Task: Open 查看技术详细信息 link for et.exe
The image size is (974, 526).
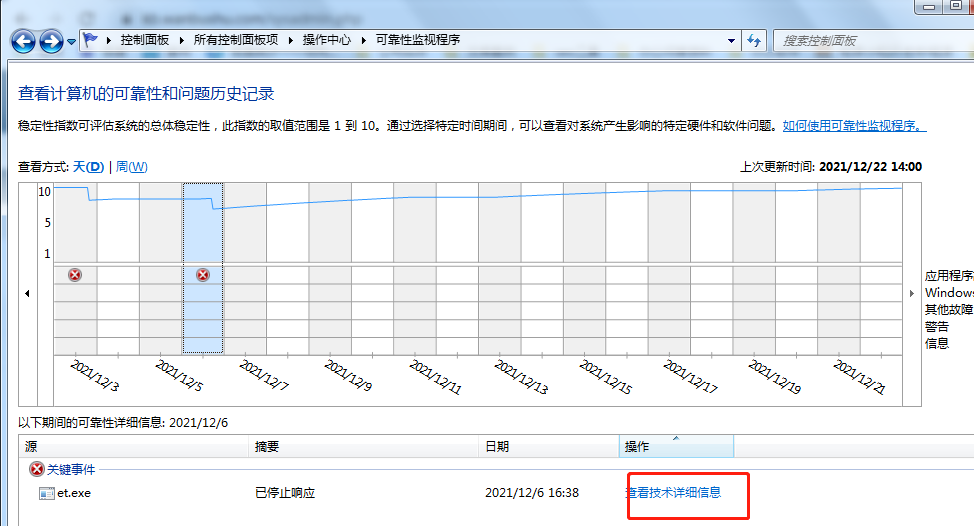Action: tap(673, 492)
